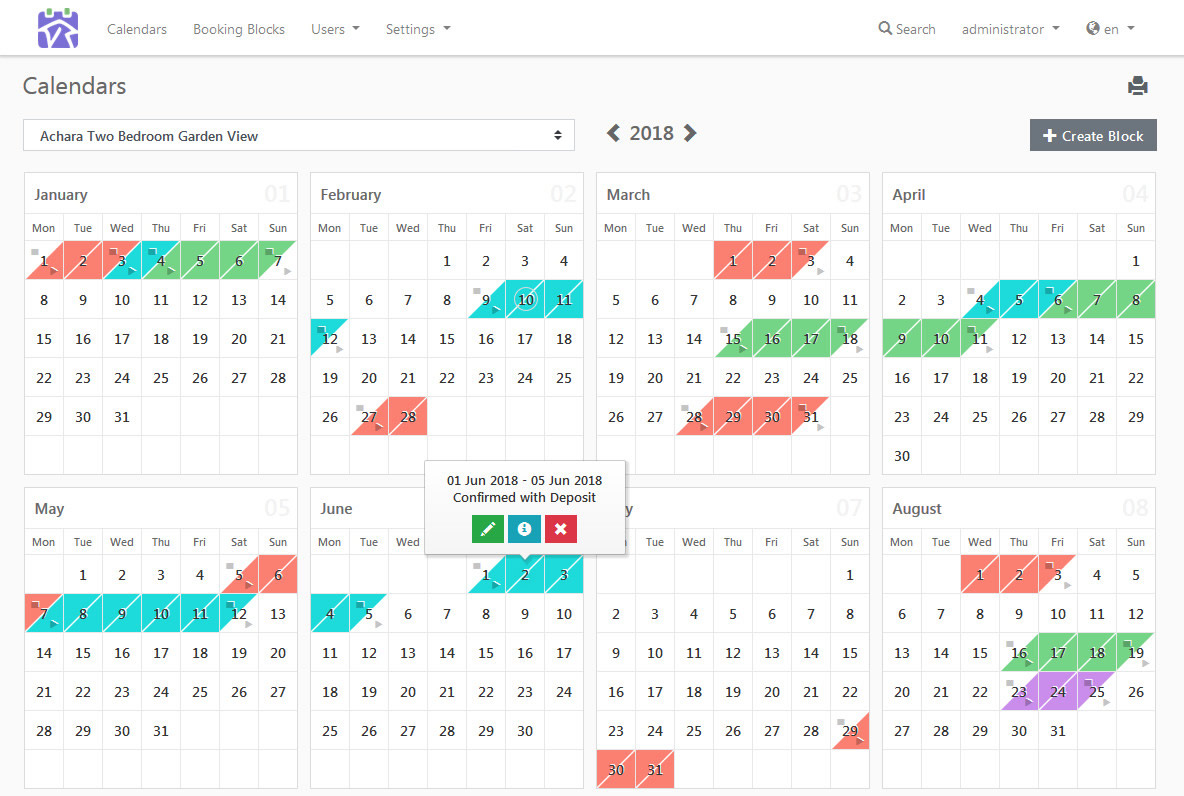
Task: Open the property selector showing Achara Two Bedroom Garden View
Action: click(299, 135)
